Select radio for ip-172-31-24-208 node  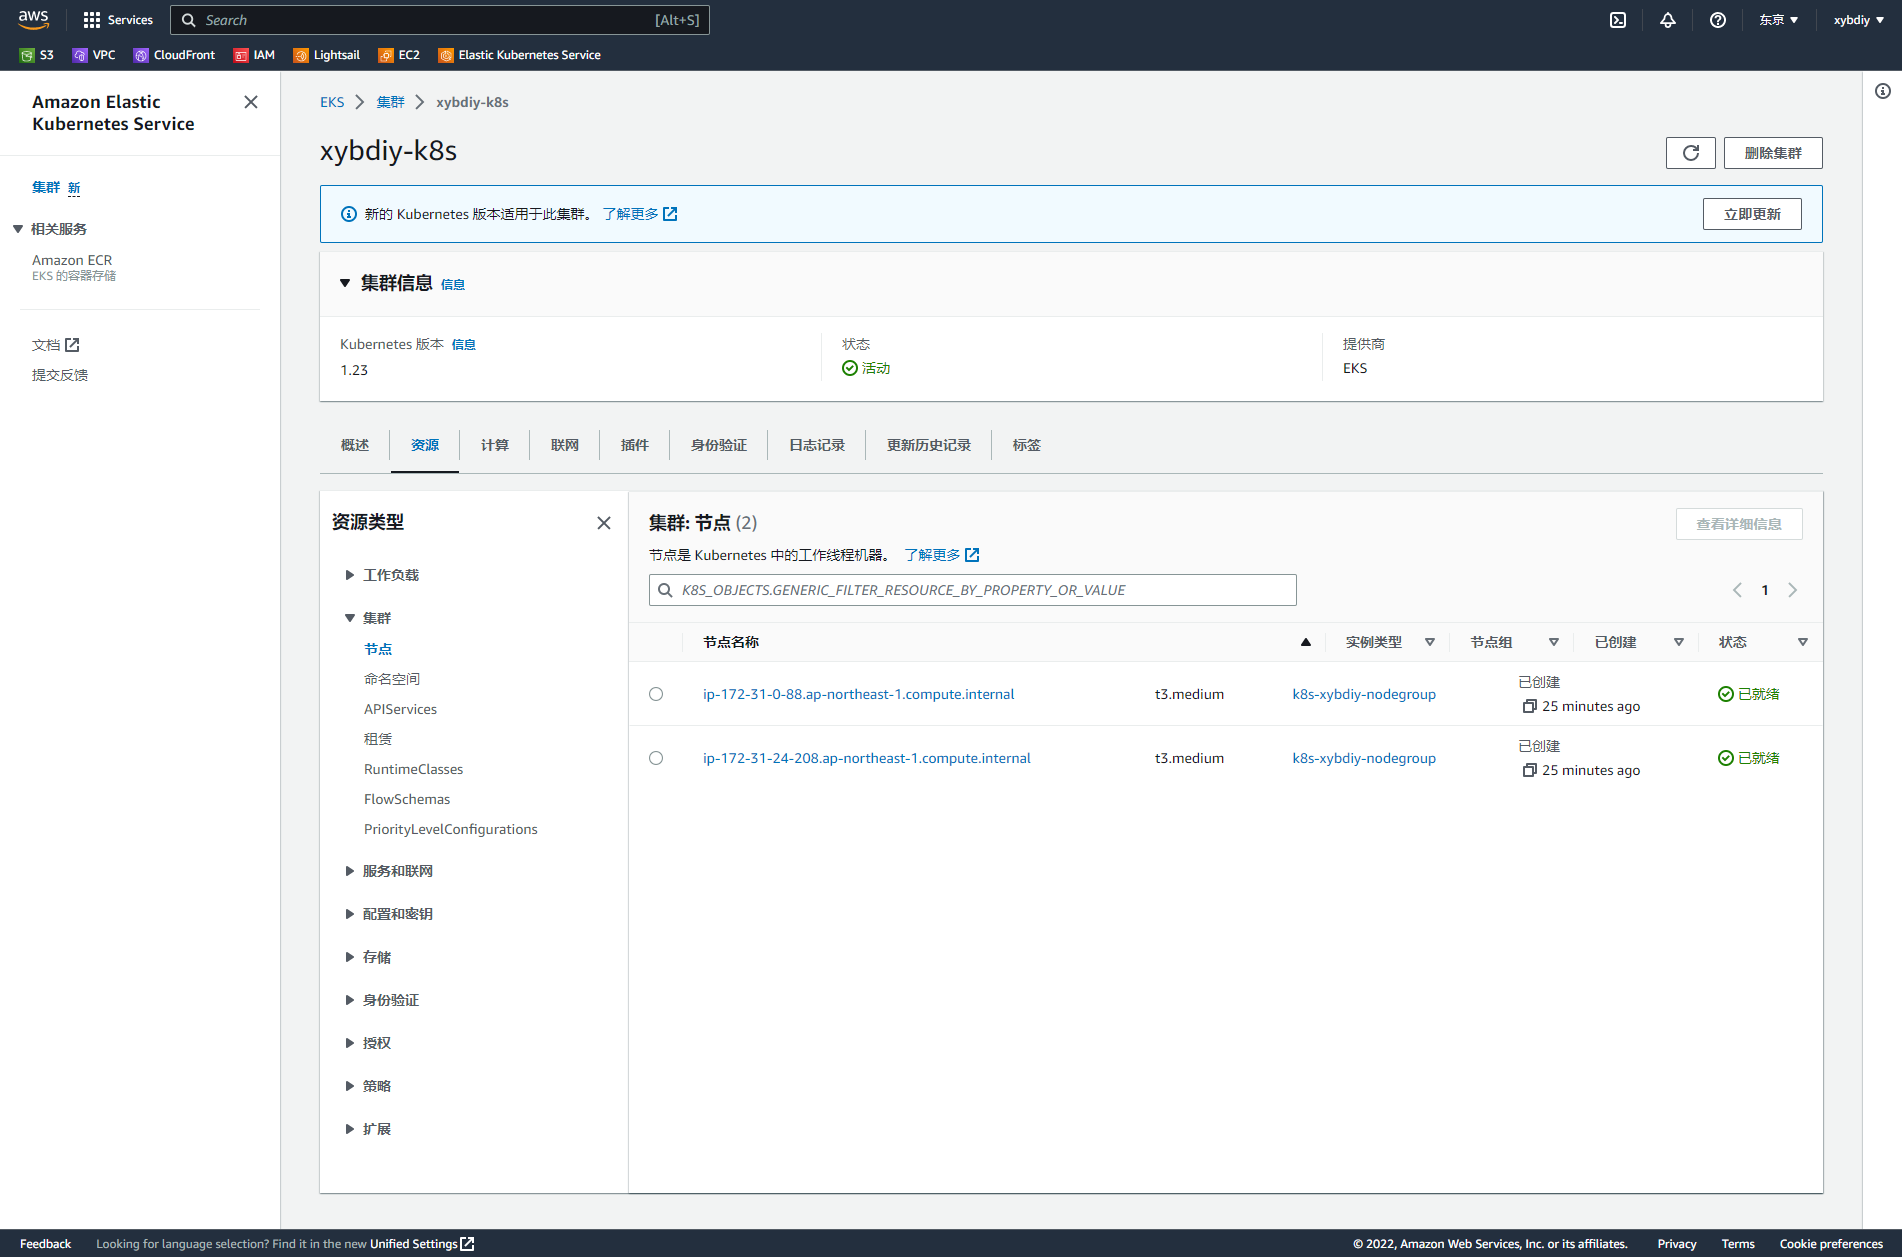656,758
